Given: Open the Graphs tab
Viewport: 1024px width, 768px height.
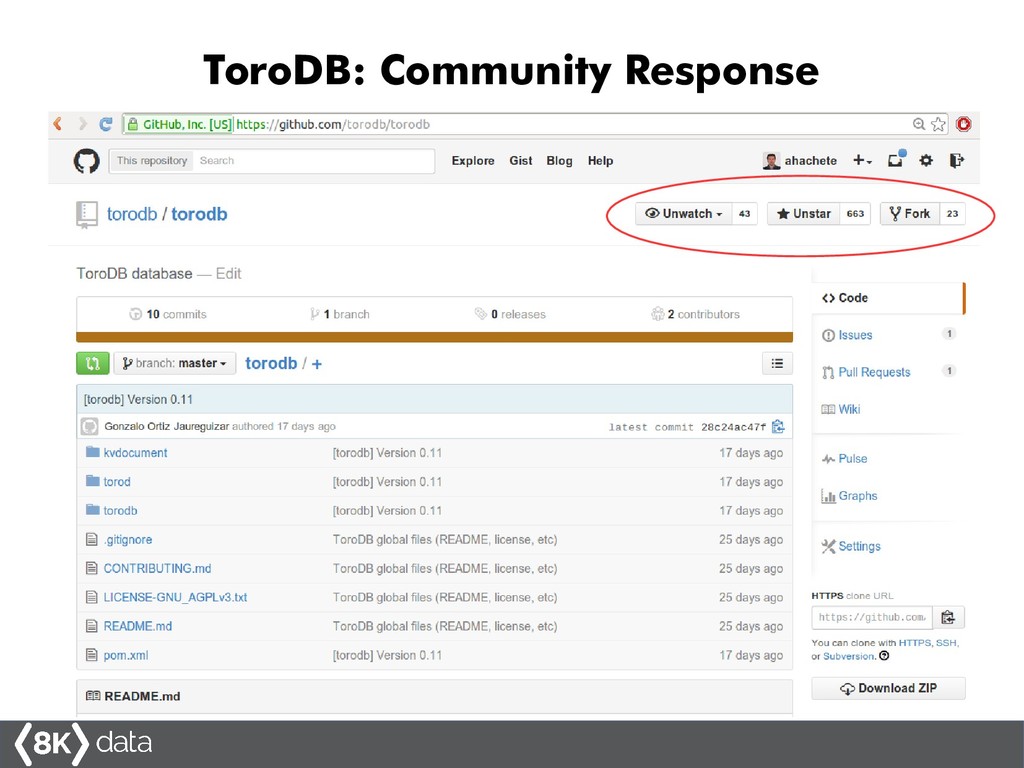Looking at the screenshot, I should [x=849, y=496].
